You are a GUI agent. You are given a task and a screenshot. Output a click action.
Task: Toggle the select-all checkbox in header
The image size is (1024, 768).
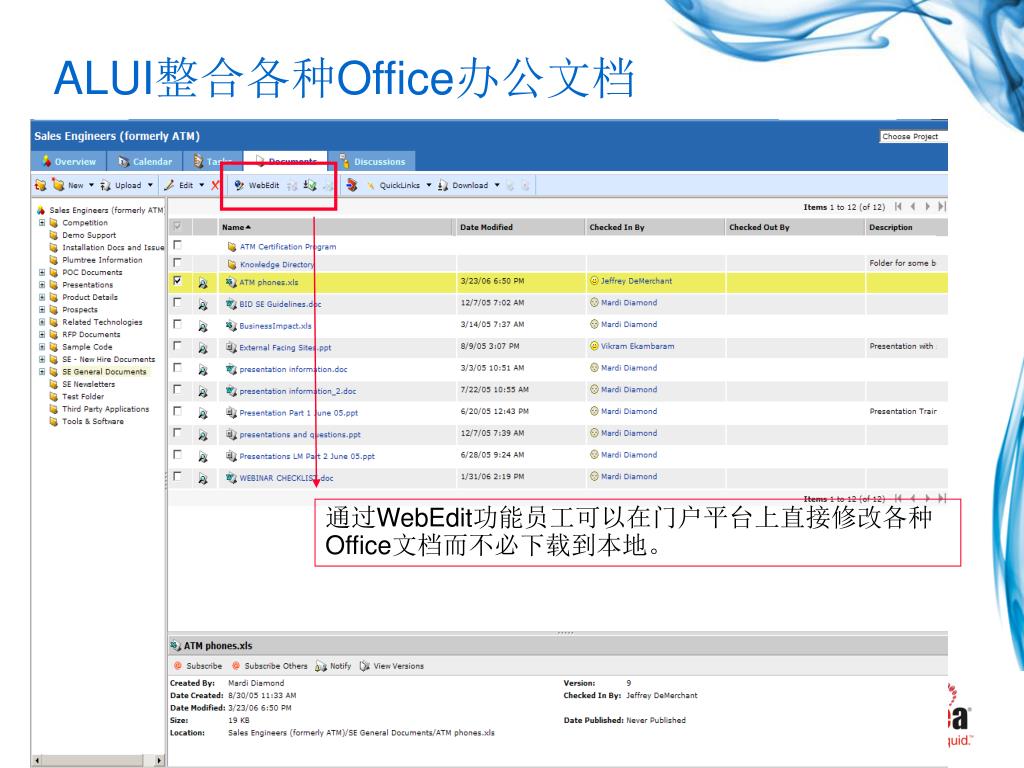178,226
